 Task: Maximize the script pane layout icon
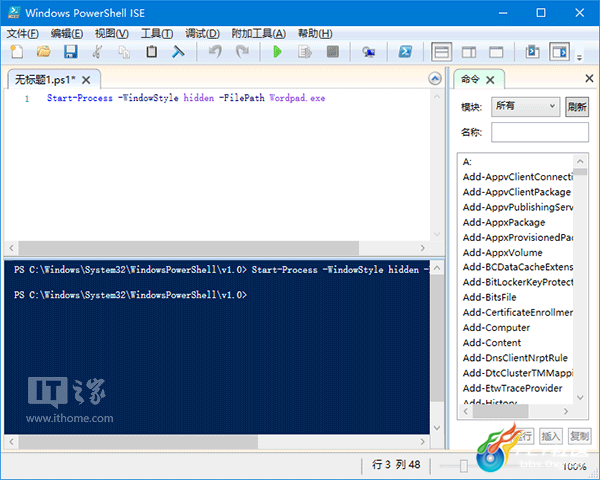click(x=496, y=52)
